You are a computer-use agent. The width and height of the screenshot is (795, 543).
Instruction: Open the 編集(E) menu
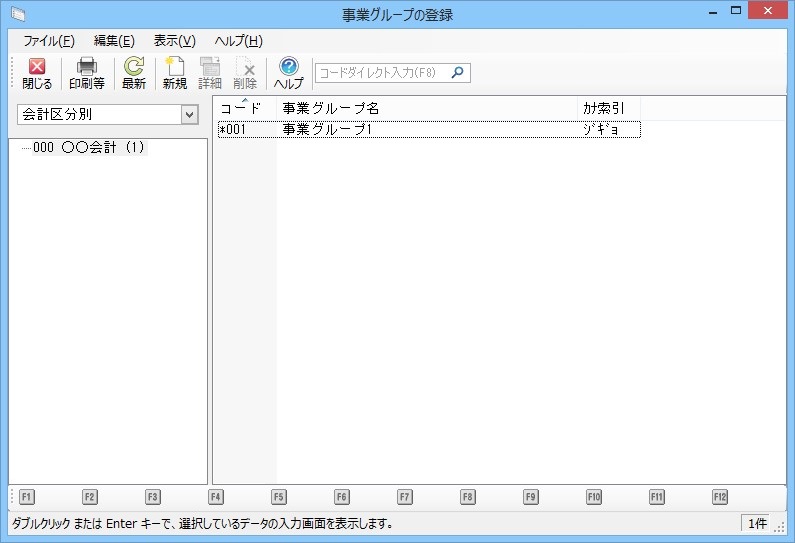pyautogui.click(x=114, y=41)
